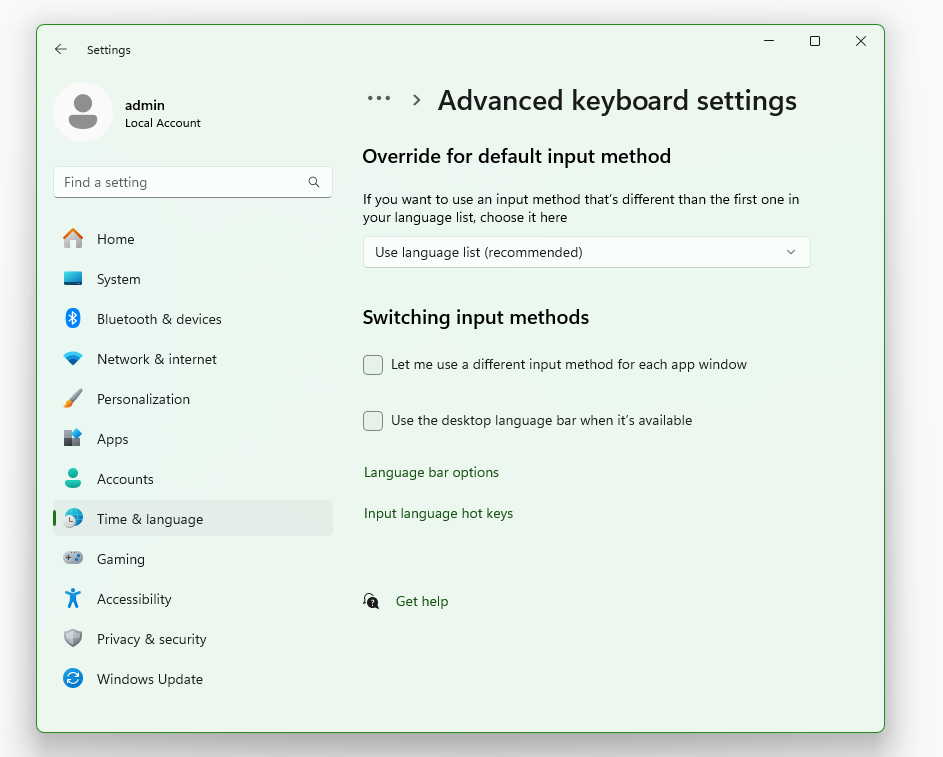Enable different input method per app window
The height and width of the screenshot is (757, 943).
pos(373,365)
